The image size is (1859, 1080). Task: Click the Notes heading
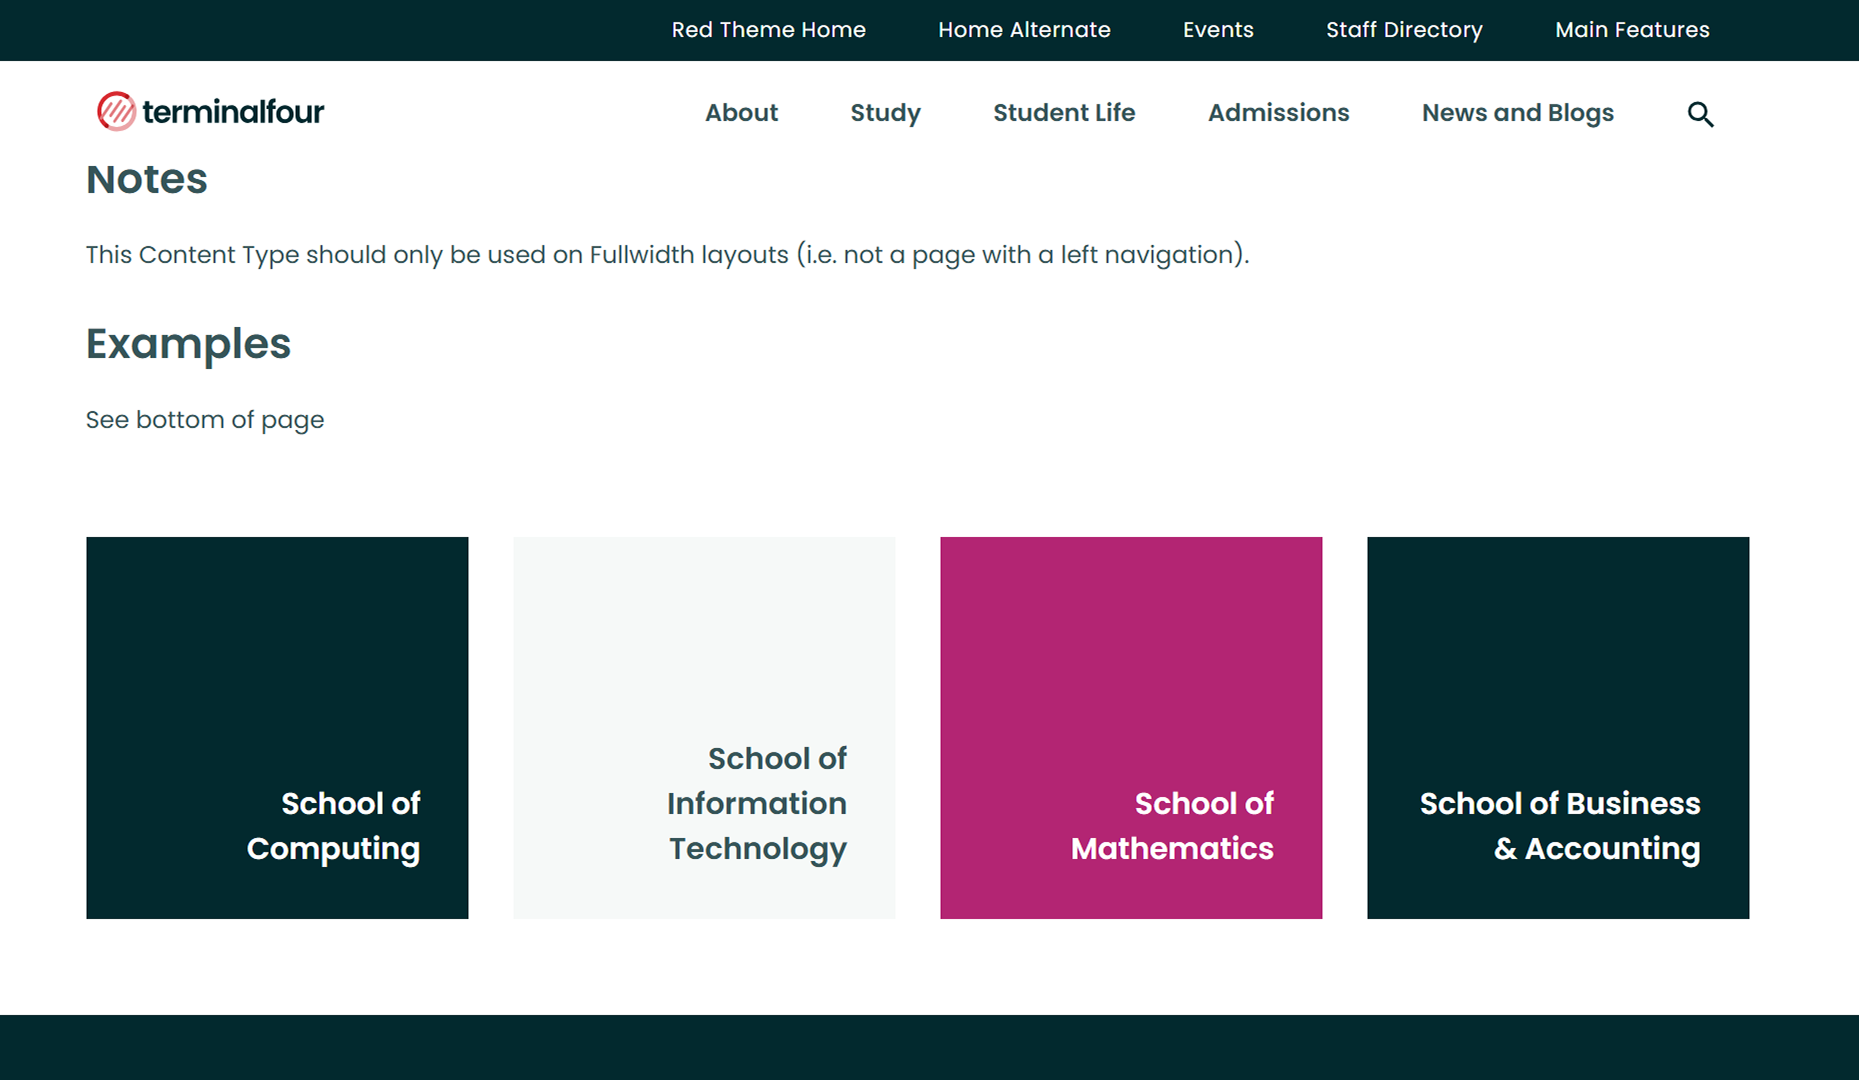tap(147, 180)
